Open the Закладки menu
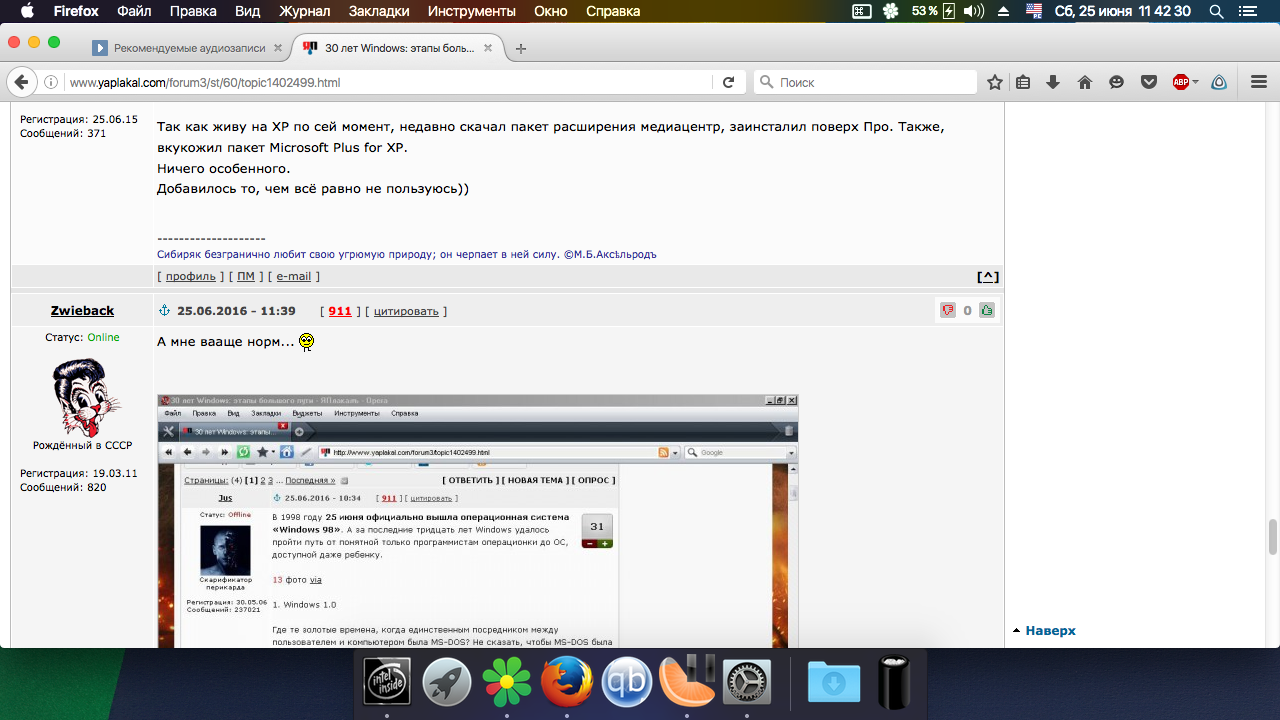This screenshot has width=1280, height=720. coord(379,11)
